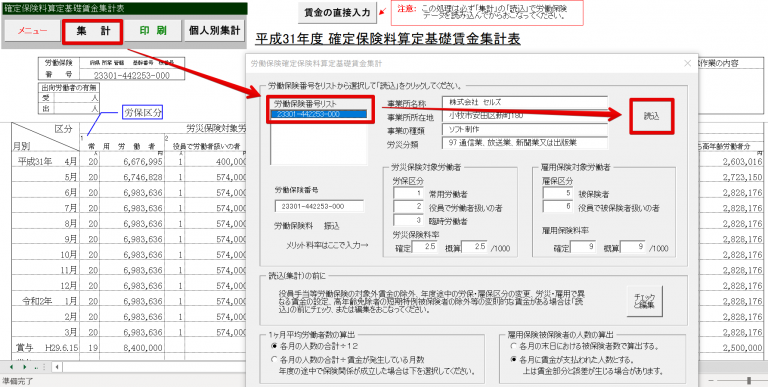Click the 常用労働者 労保区分 field
The width and height of the screenshot is (768, 387).
(408, 194)
